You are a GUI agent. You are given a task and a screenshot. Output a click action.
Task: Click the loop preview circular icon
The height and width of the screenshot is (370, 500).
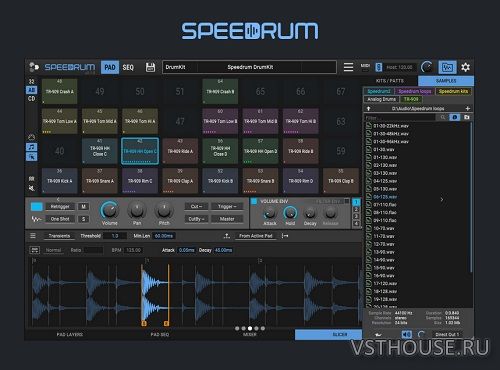tap(421, 334)
